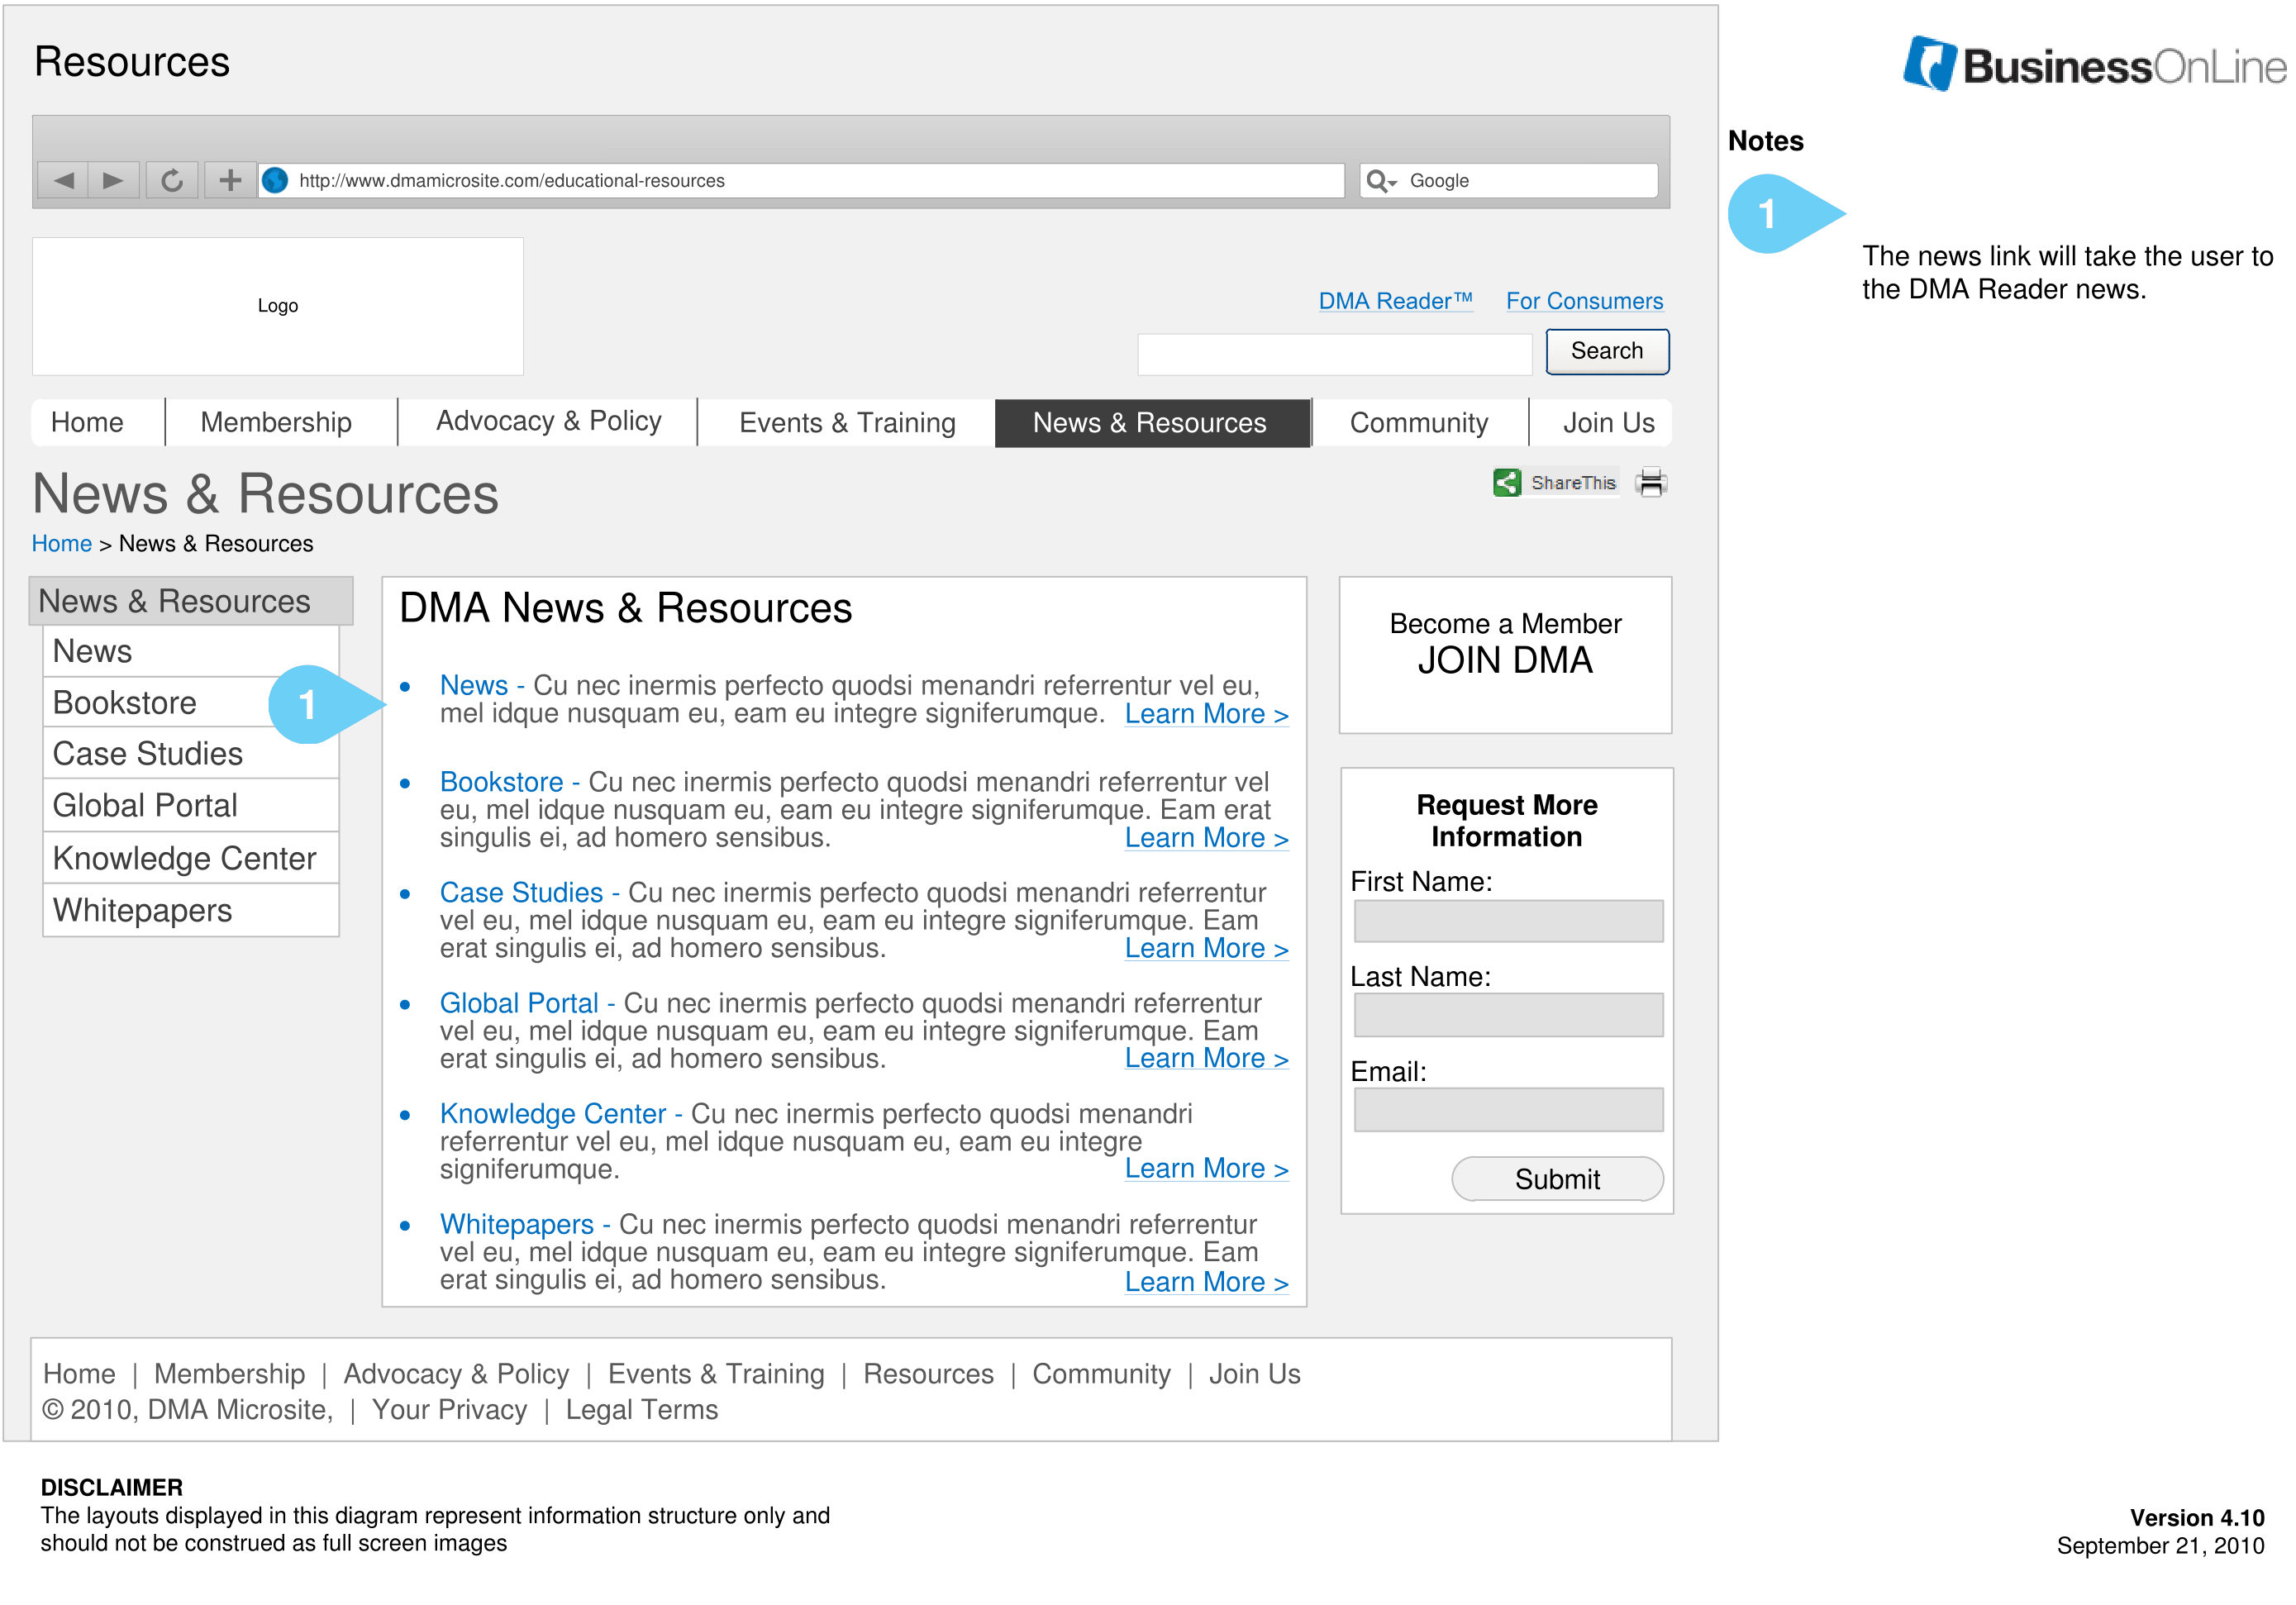2296x1605 pixels.
Task: Click Learn More for the Case Studies item
Action: tap(1206, 948)
